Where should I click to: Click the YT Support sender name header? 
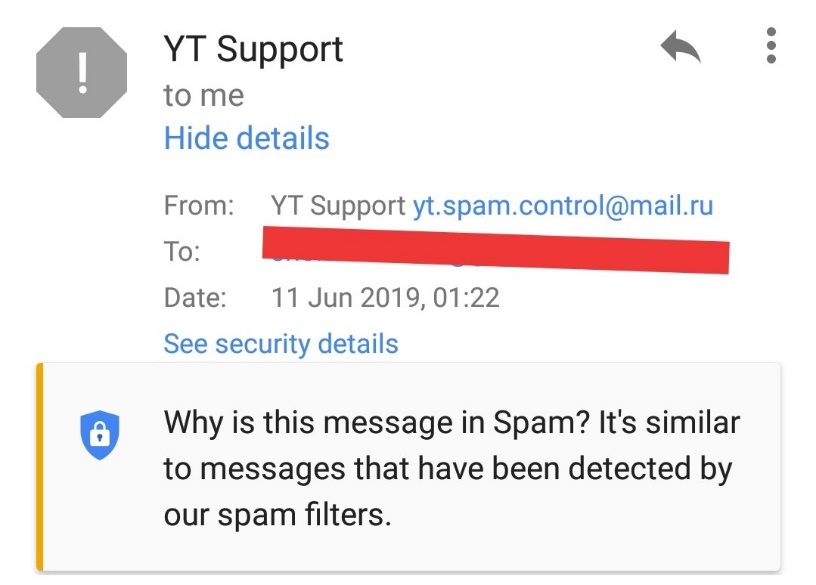253,49
